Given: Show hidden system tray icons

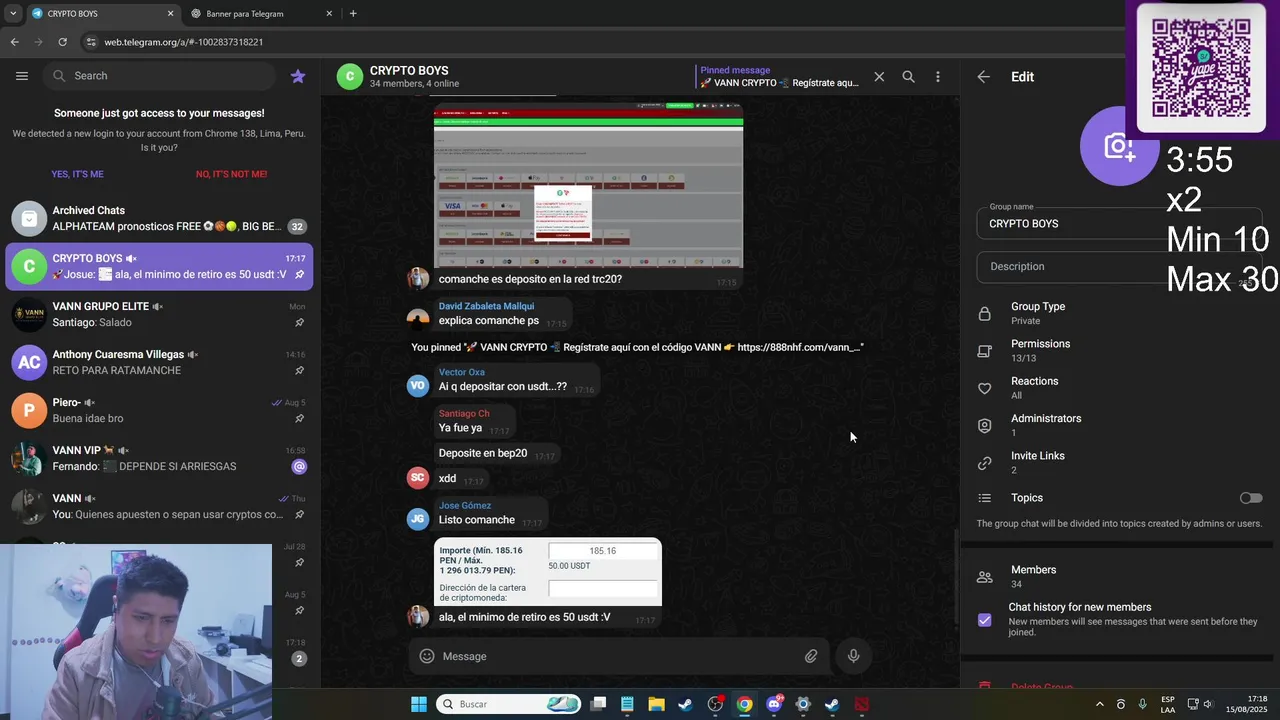Looking at the screenshot, I should pyautogui.click(x=1100, y=704).
